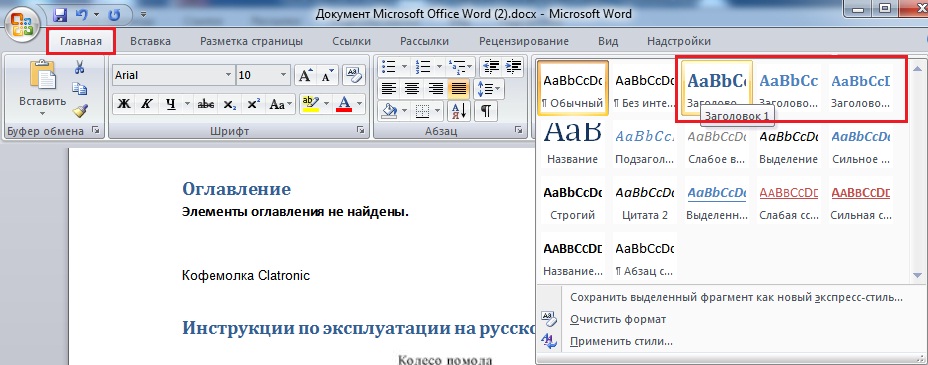Justify the paragraph text
Viewport: 928px width, 365px height.
tap(459, 89)
